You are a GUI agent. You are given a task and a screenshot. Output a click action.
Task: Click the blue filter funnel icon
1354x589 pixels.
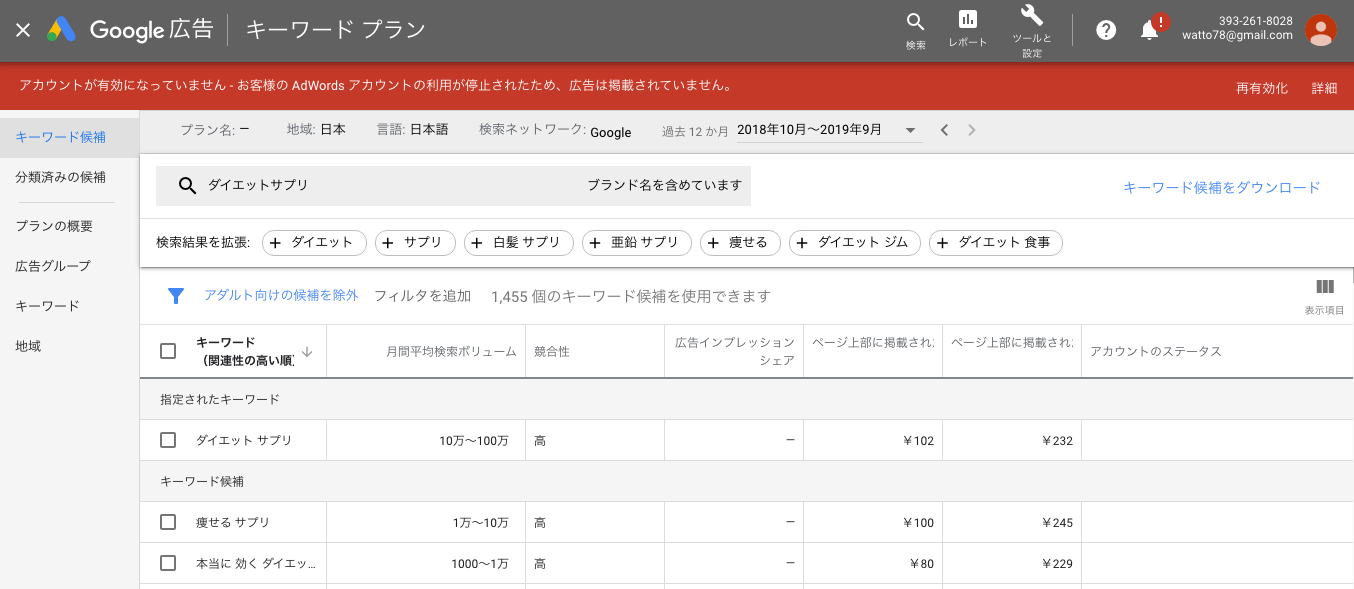(176, 296)
